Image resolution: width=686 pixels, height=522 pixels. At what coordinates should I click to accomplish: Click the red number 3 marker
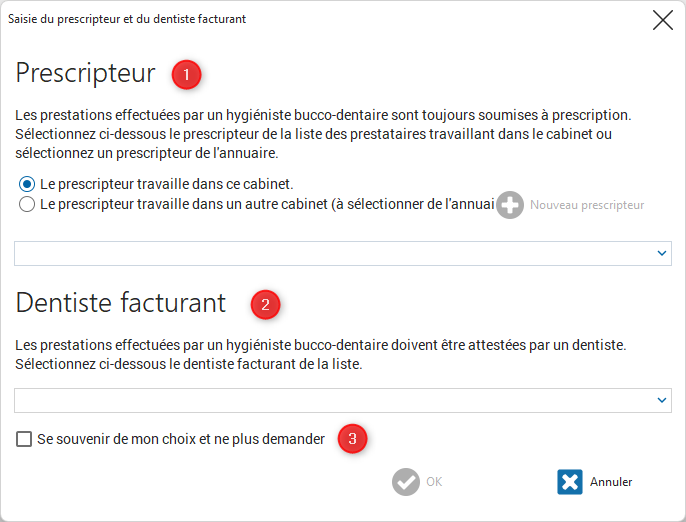[352, 438]
